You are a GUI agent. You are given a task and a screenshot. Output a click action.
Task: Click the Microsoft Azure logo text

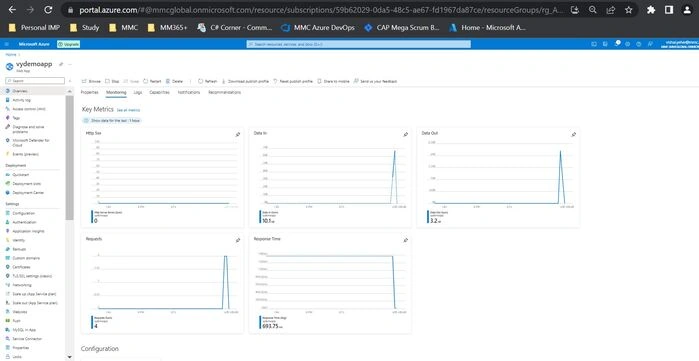point(34,44)
